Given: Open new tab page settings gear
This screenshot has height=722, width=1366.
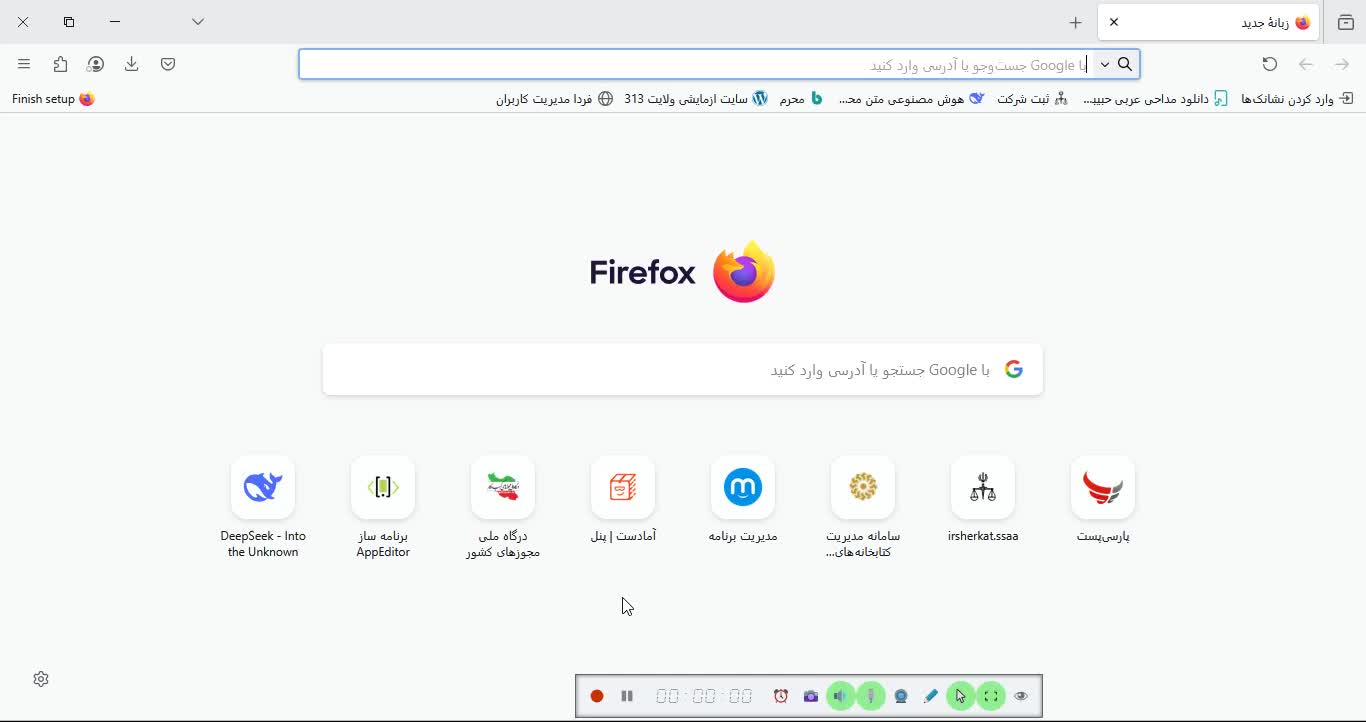Looking at the screenshot, I should pyautogui.click(x=41, y=679).
